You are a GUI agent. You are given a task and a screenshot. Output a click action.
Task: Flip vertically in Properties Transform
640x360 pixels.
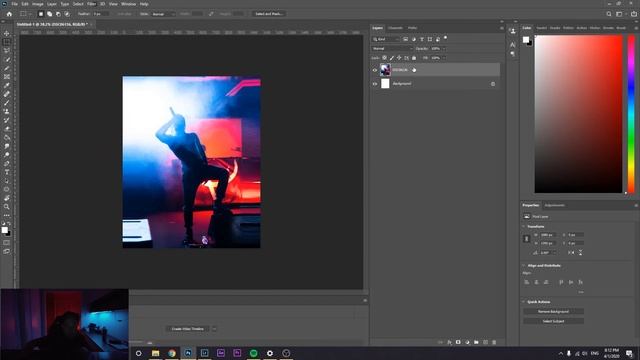[x=580, y=253]
